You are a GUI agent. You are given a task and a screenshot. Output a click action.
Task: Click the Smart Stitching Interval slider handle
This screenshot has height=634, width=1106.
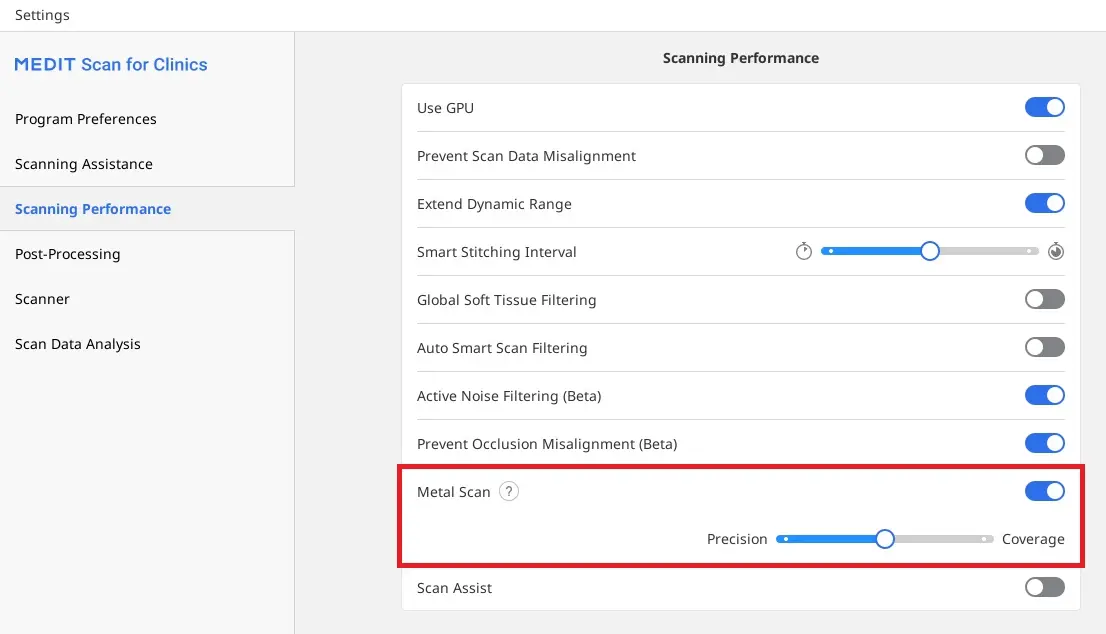(x=930, y=251)
